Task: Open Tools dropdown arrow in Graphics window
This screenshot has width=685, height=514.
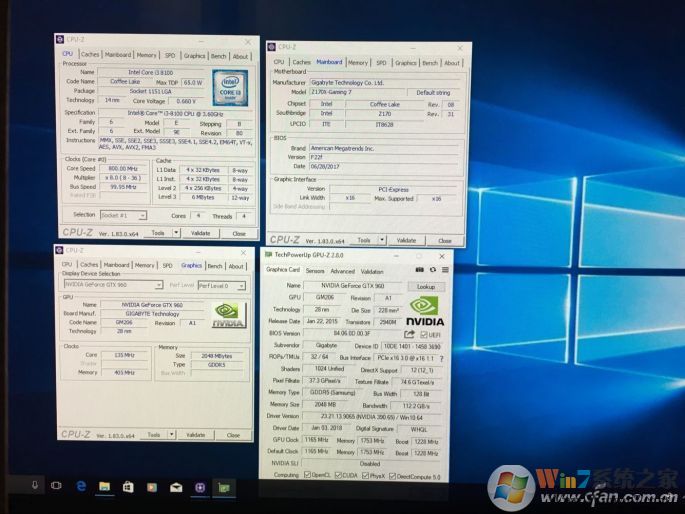Action: [x=172, y=435]
